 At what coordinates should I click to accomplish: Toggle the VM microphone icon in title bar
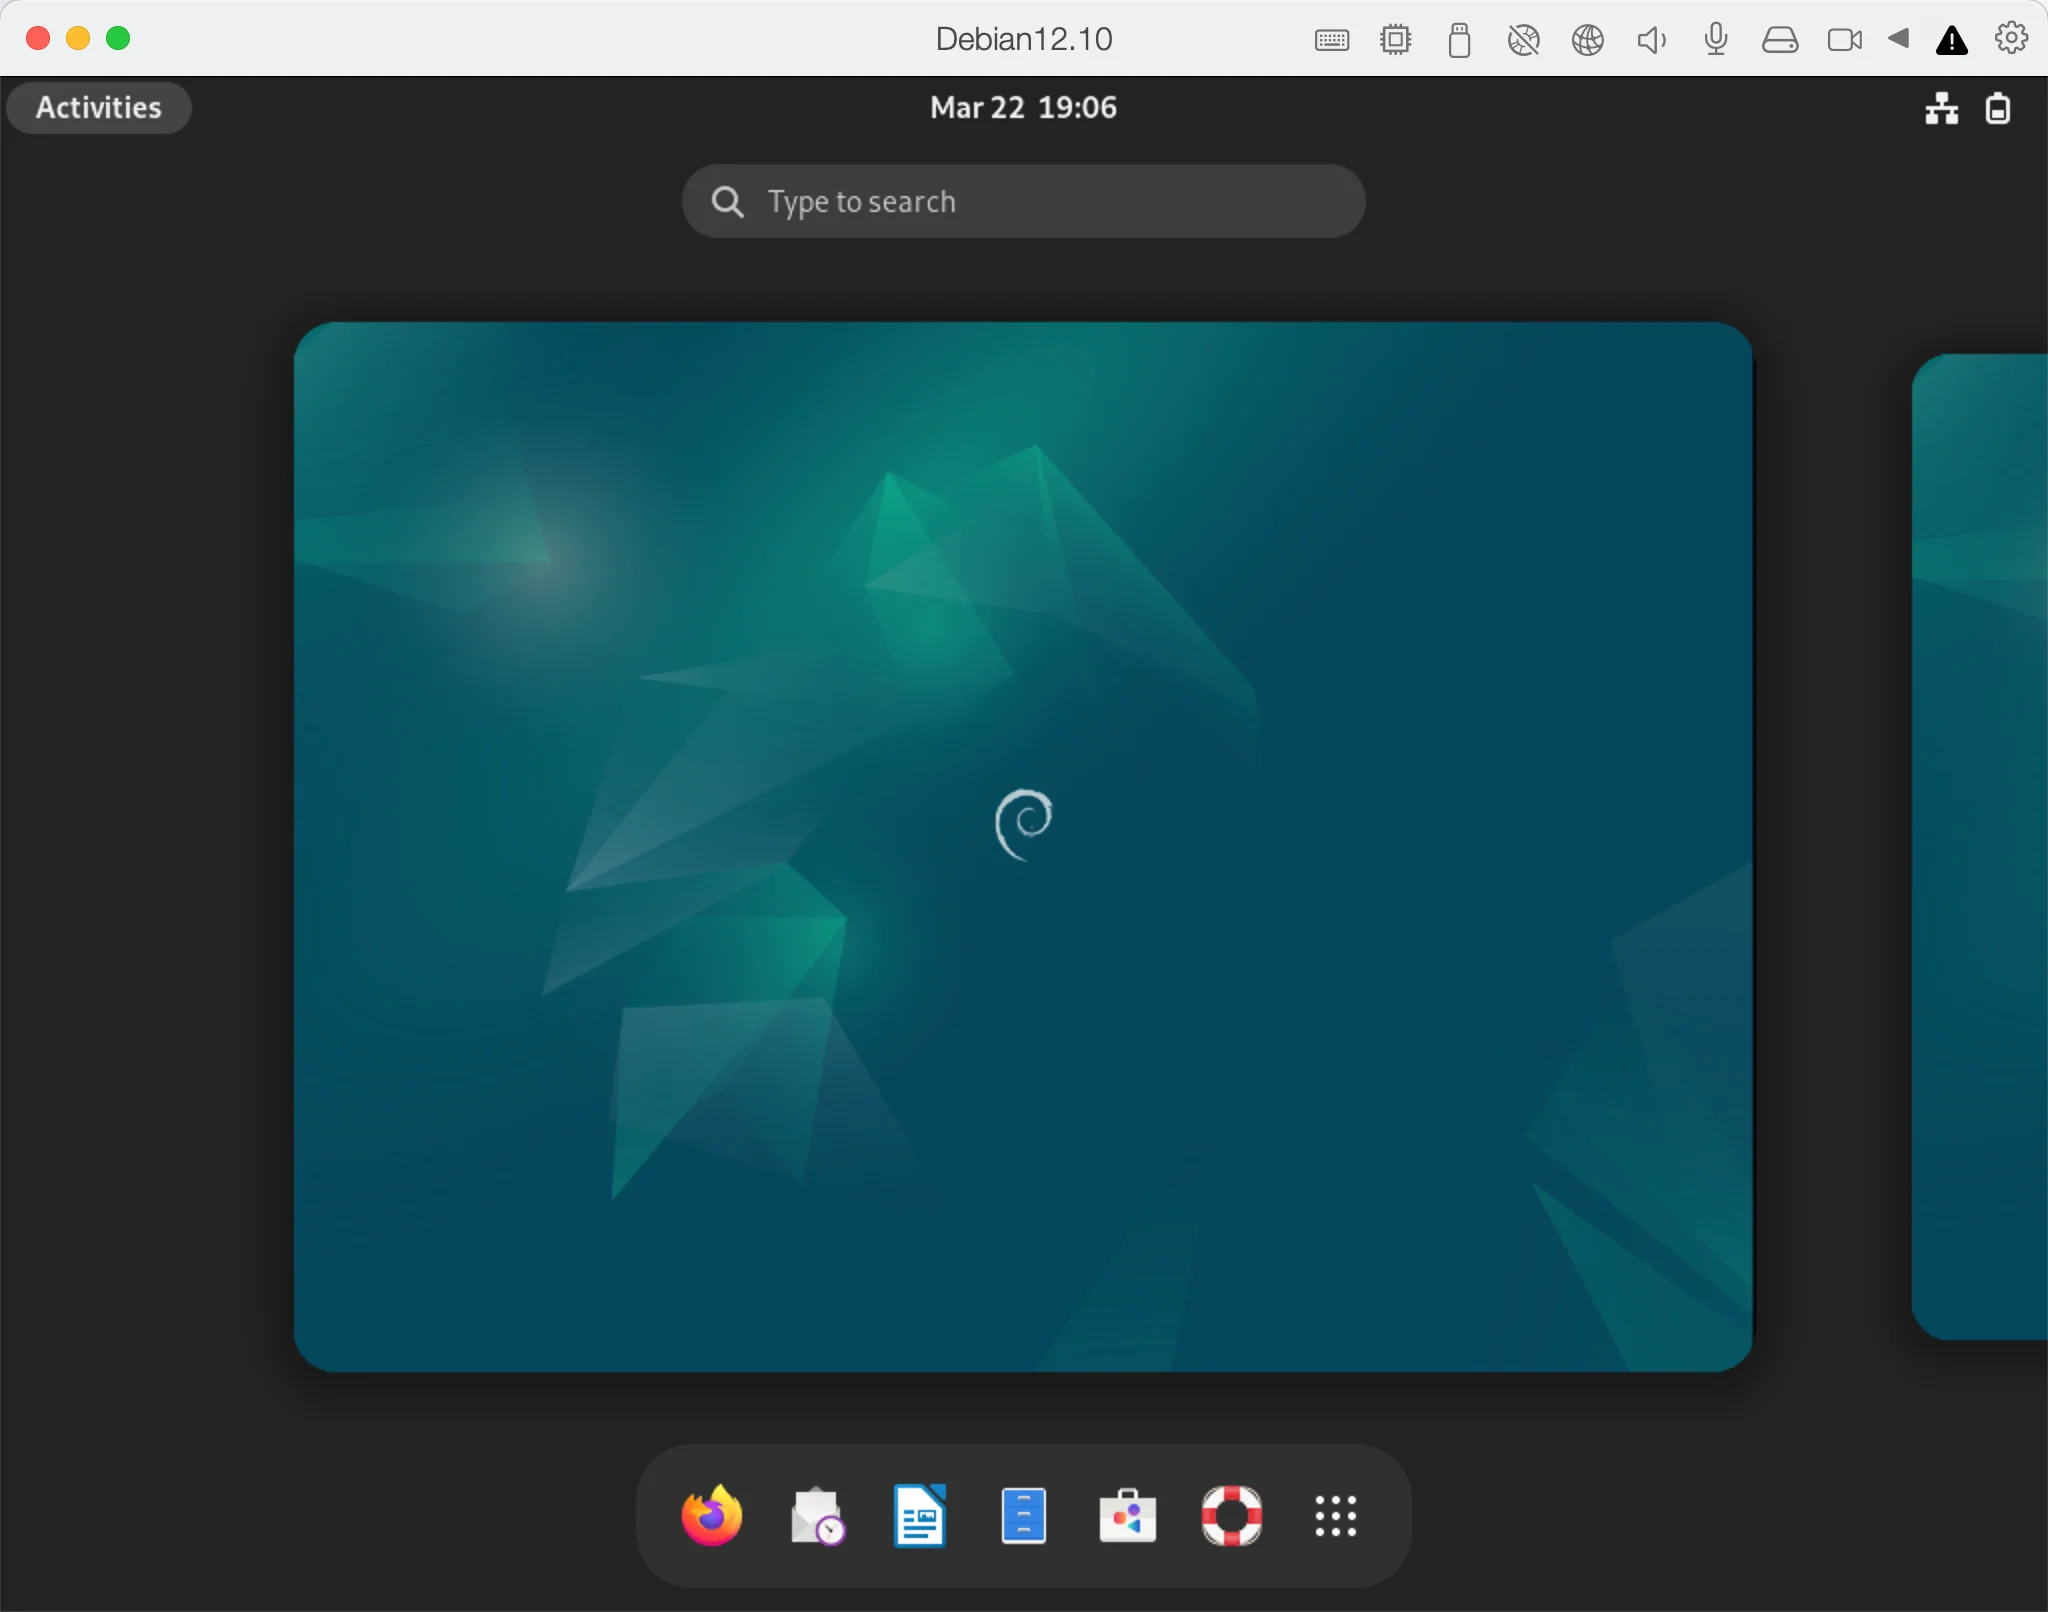(1715, 39)
